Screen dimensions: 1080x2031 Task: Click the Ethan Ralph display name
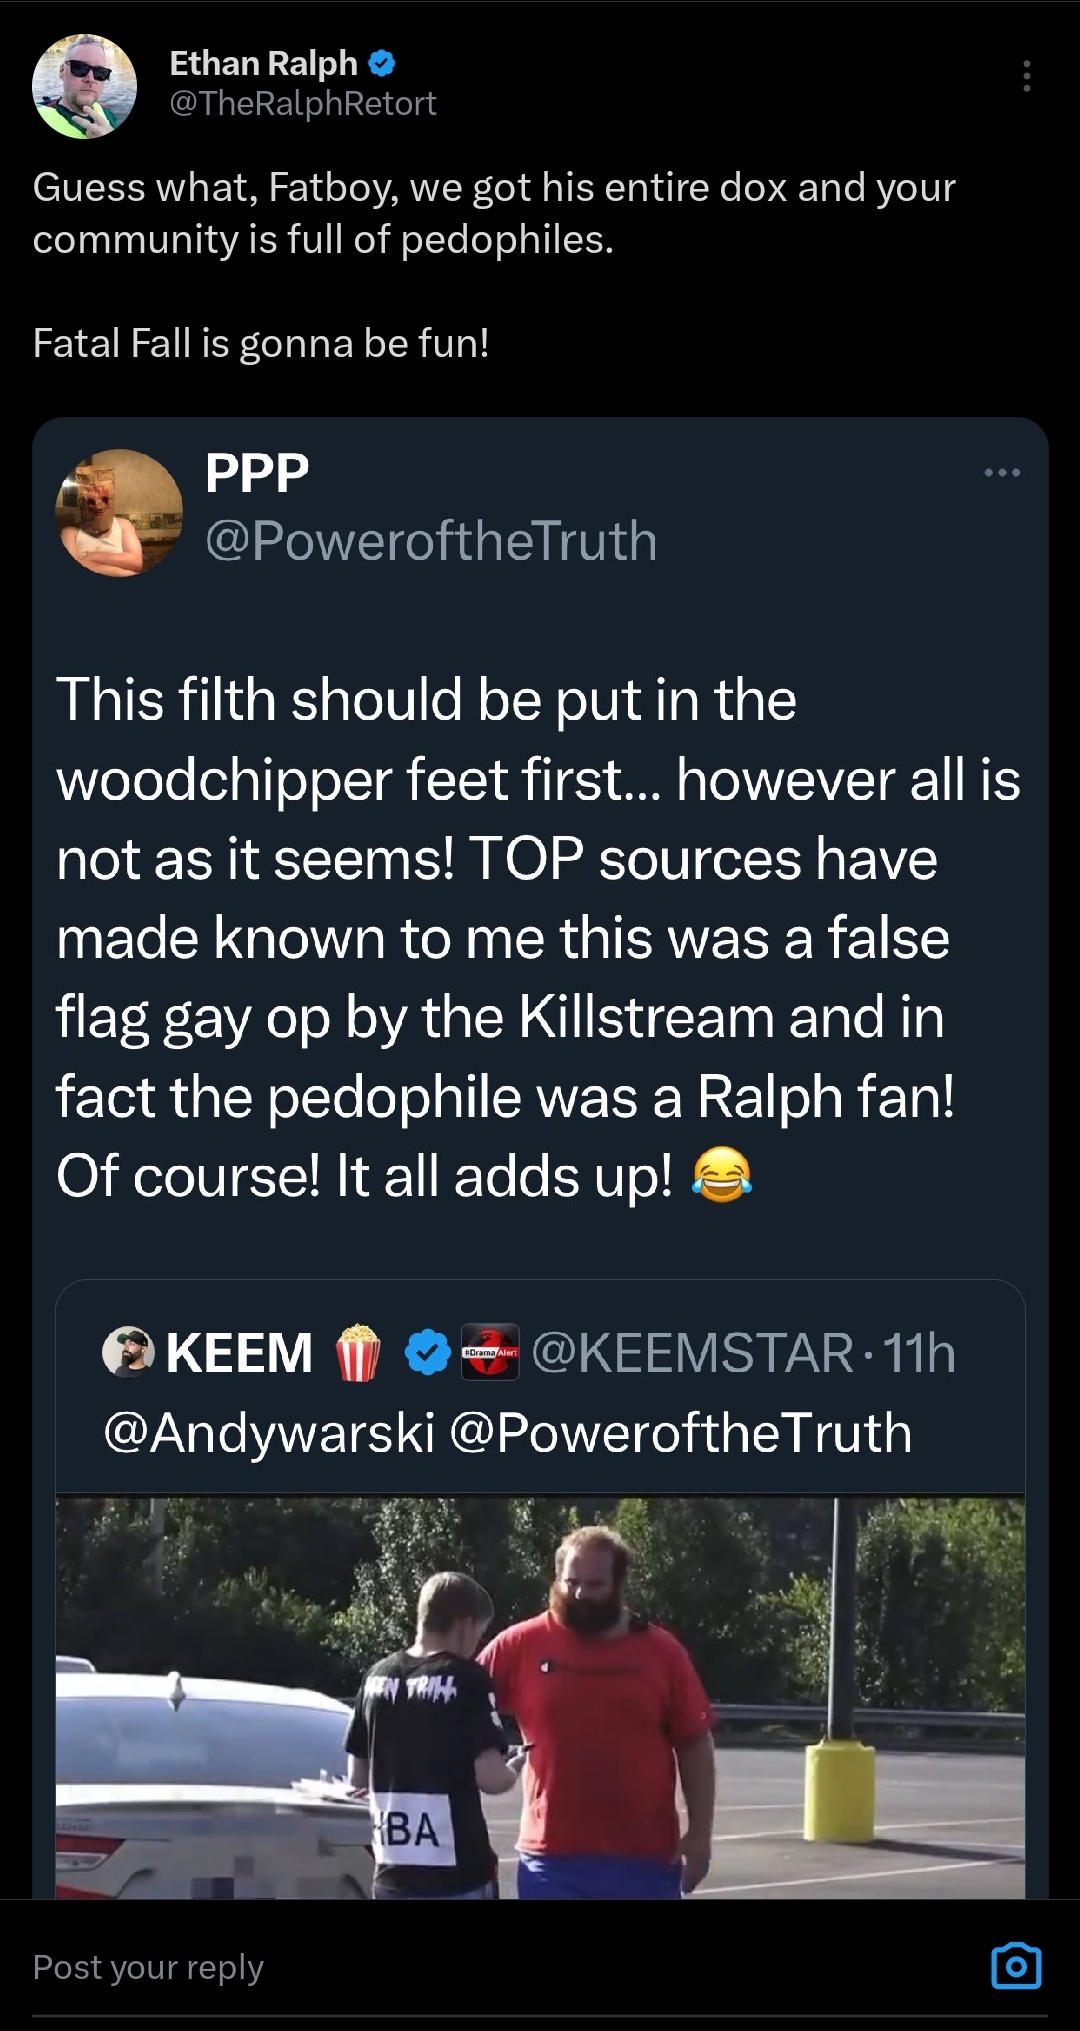(263, 64)
